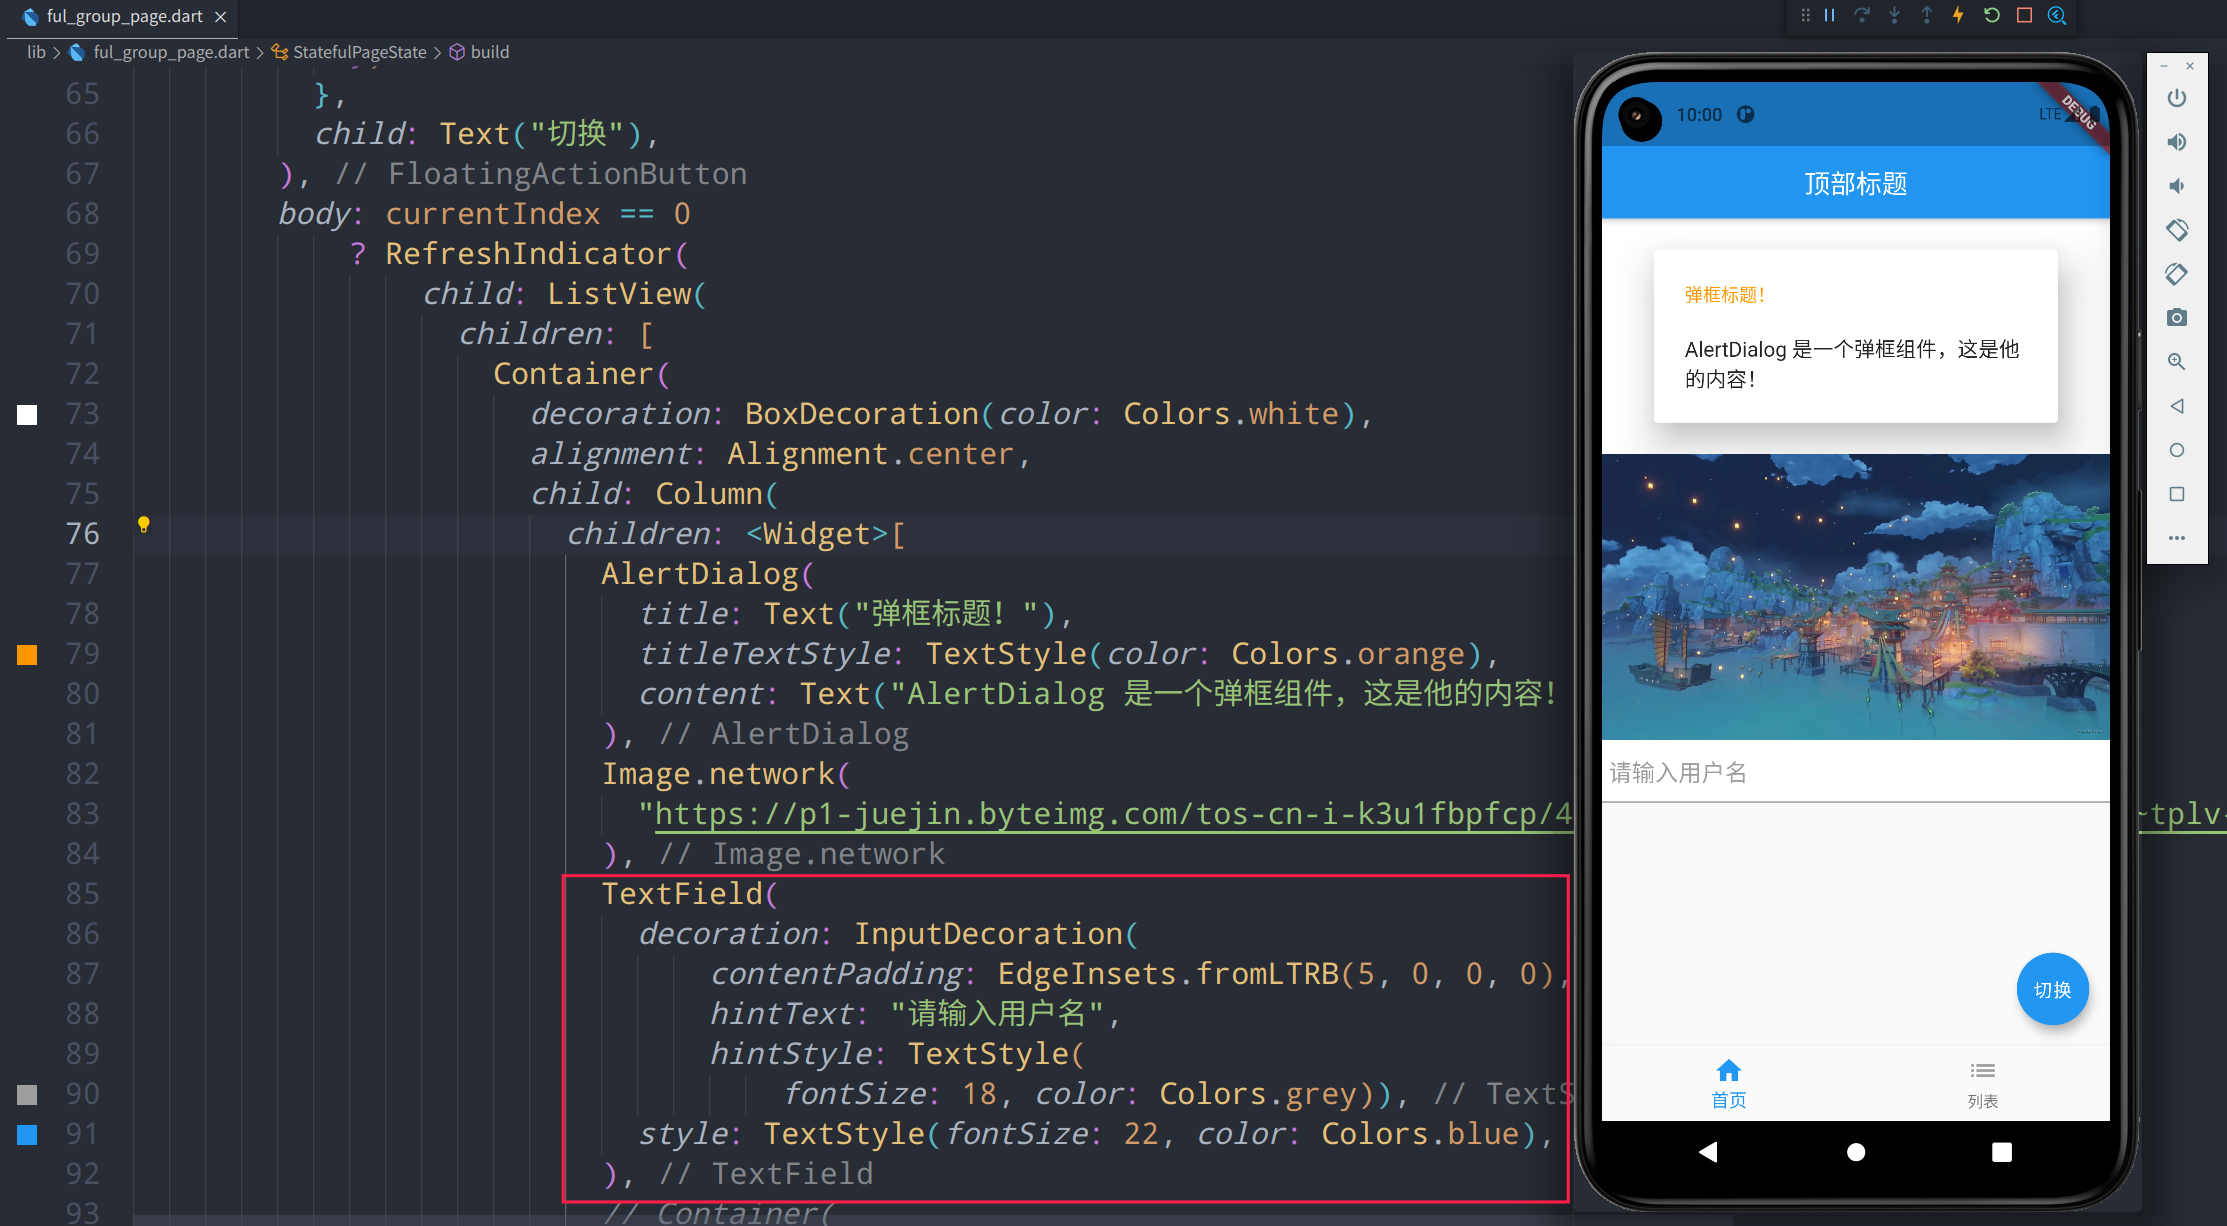Tap the 弹框标题! dialog title

click(x=1726, y=295)
